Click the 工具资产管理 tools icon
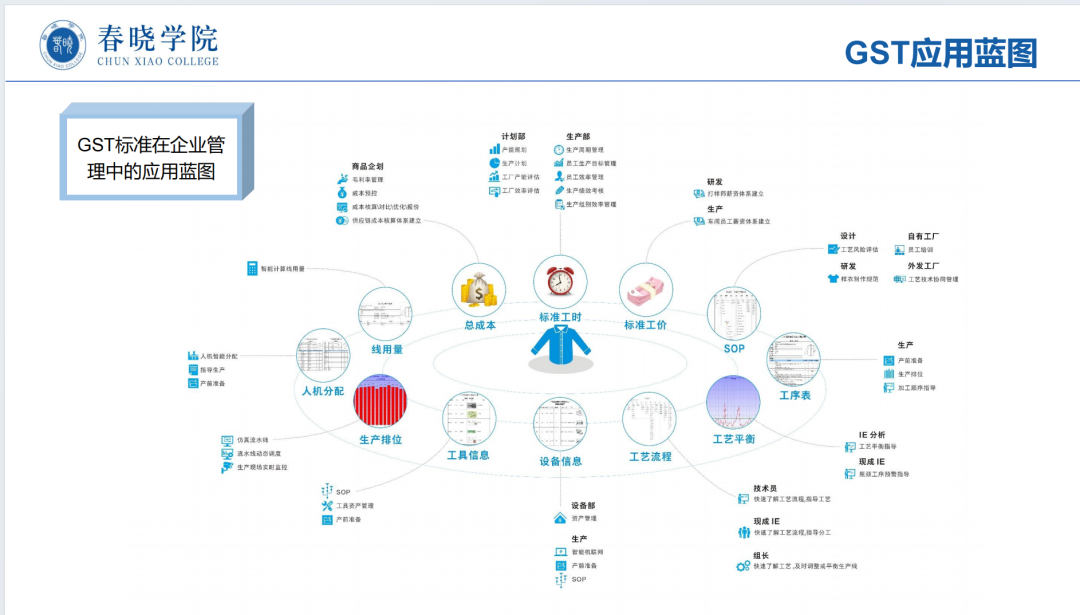This screenshot has height=615, width=1080. 327,505
